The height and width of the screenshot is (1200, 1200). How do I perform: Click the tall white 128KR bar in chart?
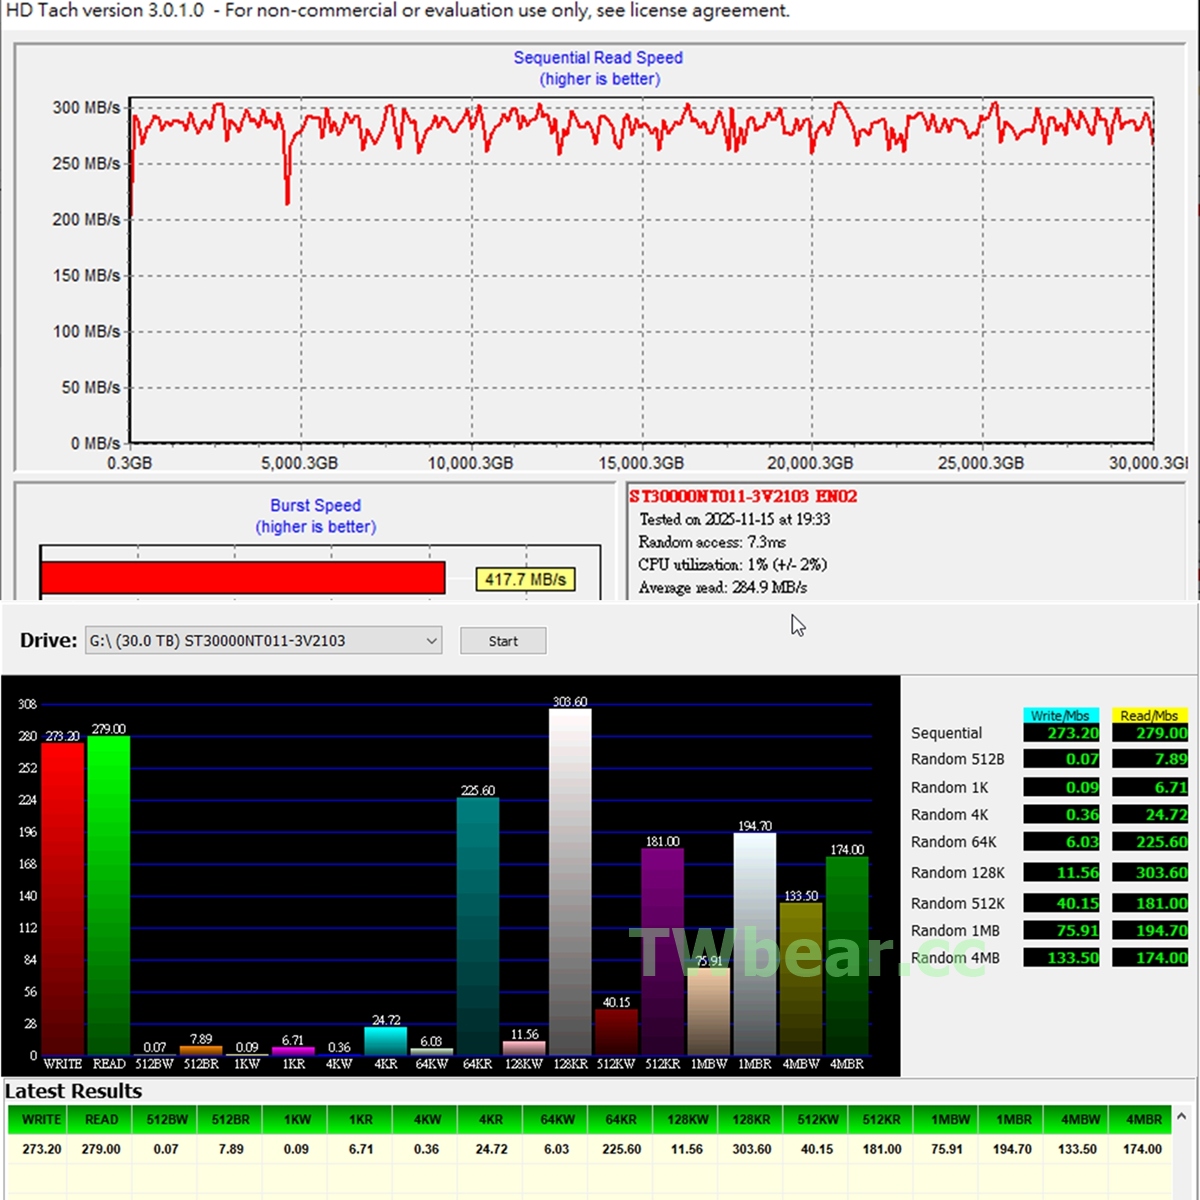[x=570, y=880]
